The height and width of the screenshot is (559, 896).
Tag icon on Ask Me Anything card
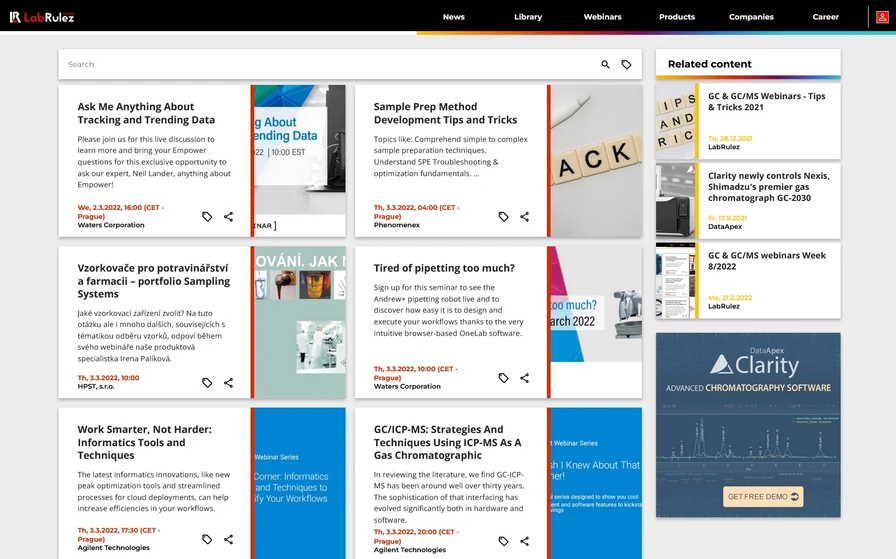click(x=207, y=217)
